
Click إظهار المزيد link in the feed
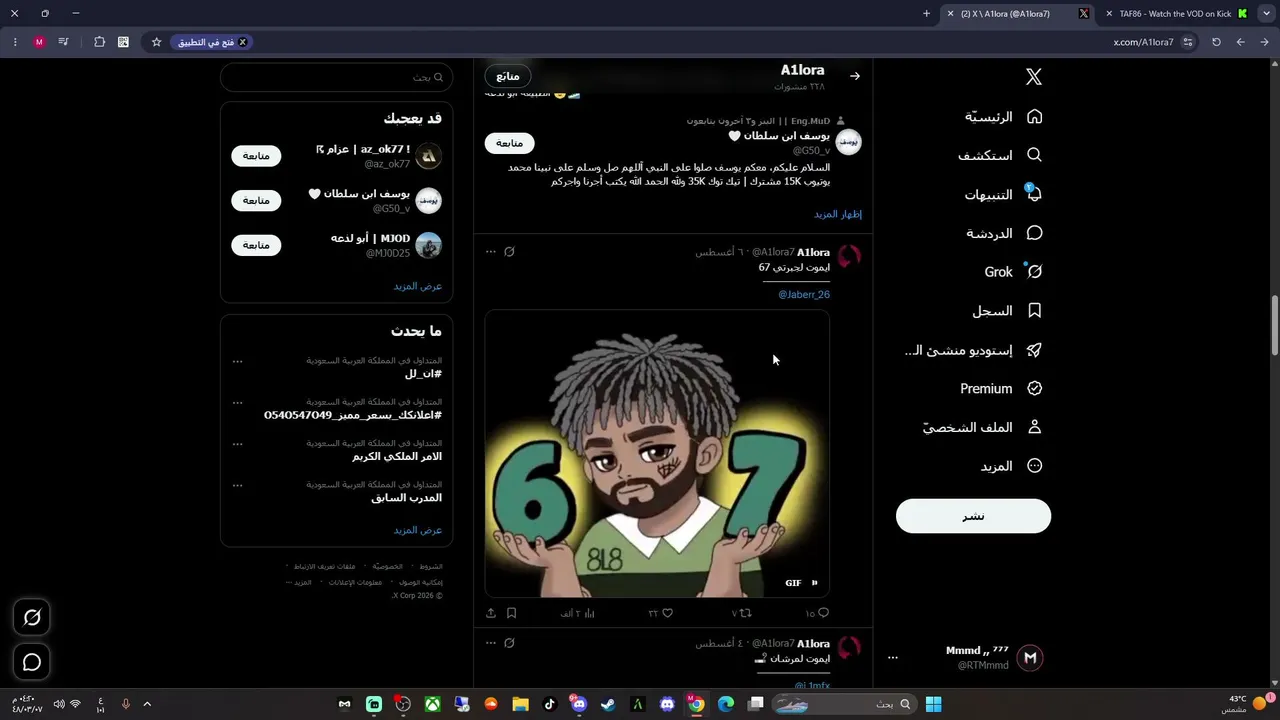point(838,214)
